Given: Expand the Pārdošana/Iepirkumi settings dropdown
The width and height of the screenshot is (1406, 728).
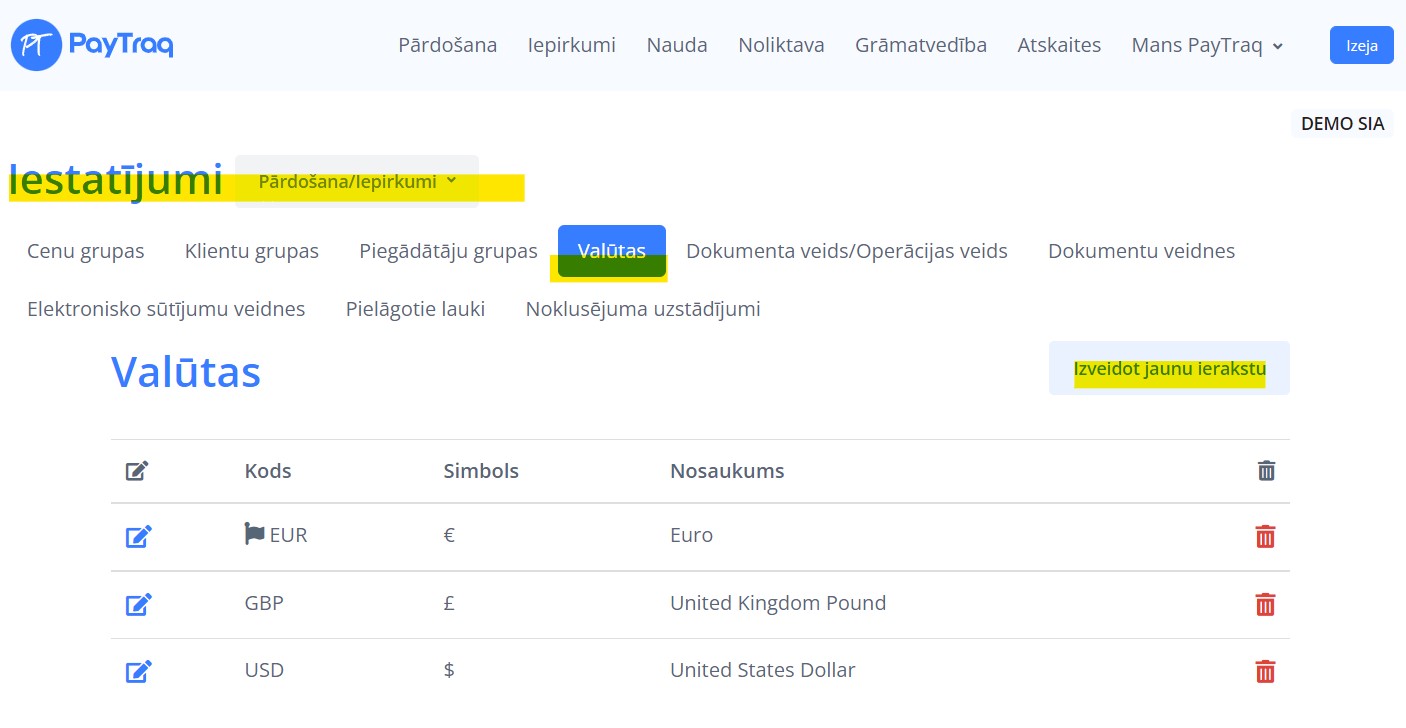Looking at the screenshot, I should (357, 182).
